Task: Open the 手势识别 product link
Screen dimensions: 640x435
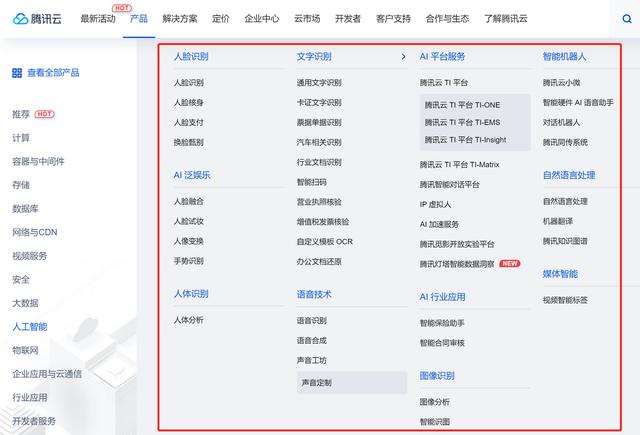Action: 189,261
